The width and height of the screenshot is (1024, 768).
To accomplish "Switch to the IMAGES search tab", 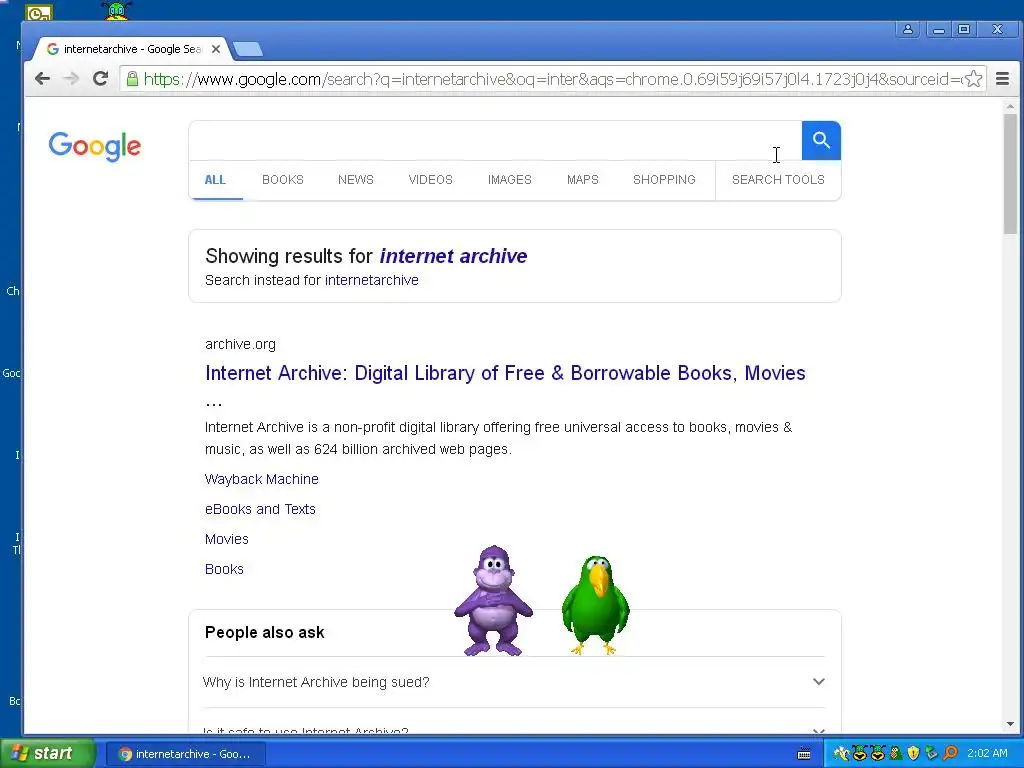I will [509, 180].
